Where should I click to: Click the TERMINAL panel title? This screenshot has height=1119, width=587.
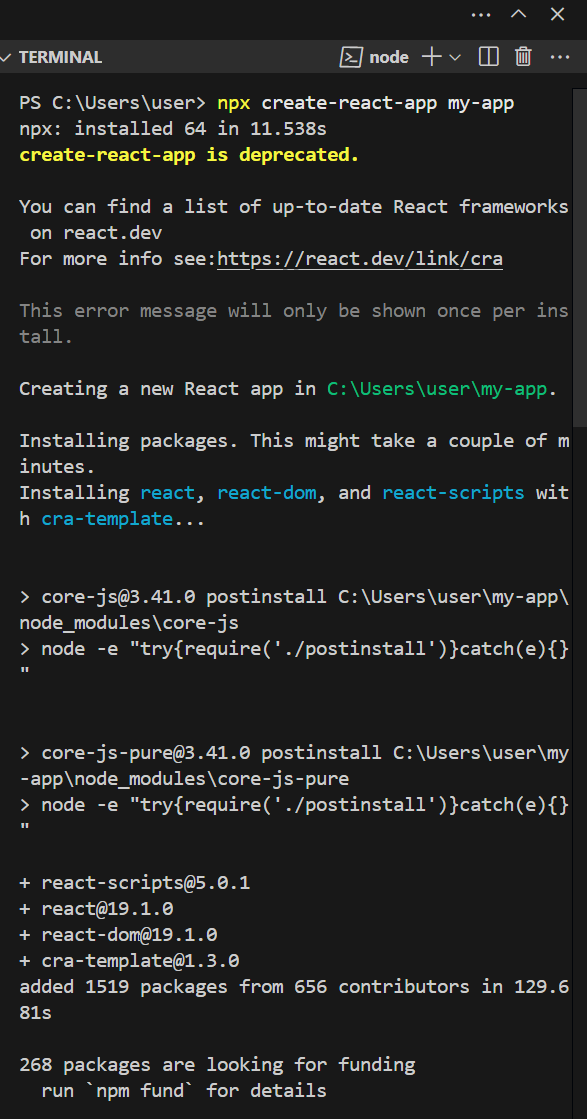[62, 57]
